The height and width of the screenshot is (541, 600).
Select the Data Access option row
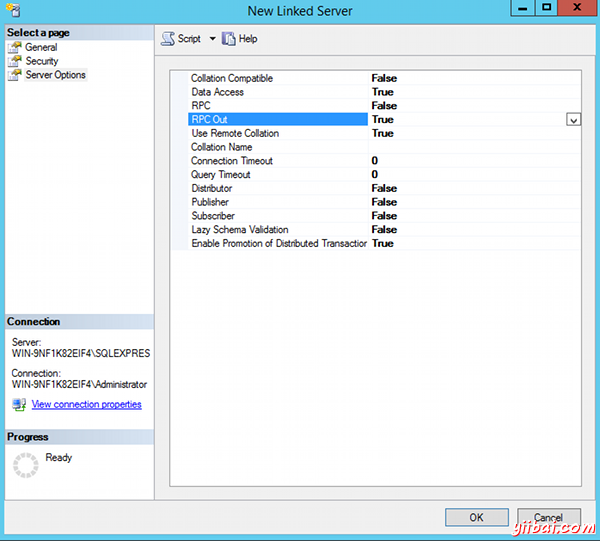[x=376, y=92]
